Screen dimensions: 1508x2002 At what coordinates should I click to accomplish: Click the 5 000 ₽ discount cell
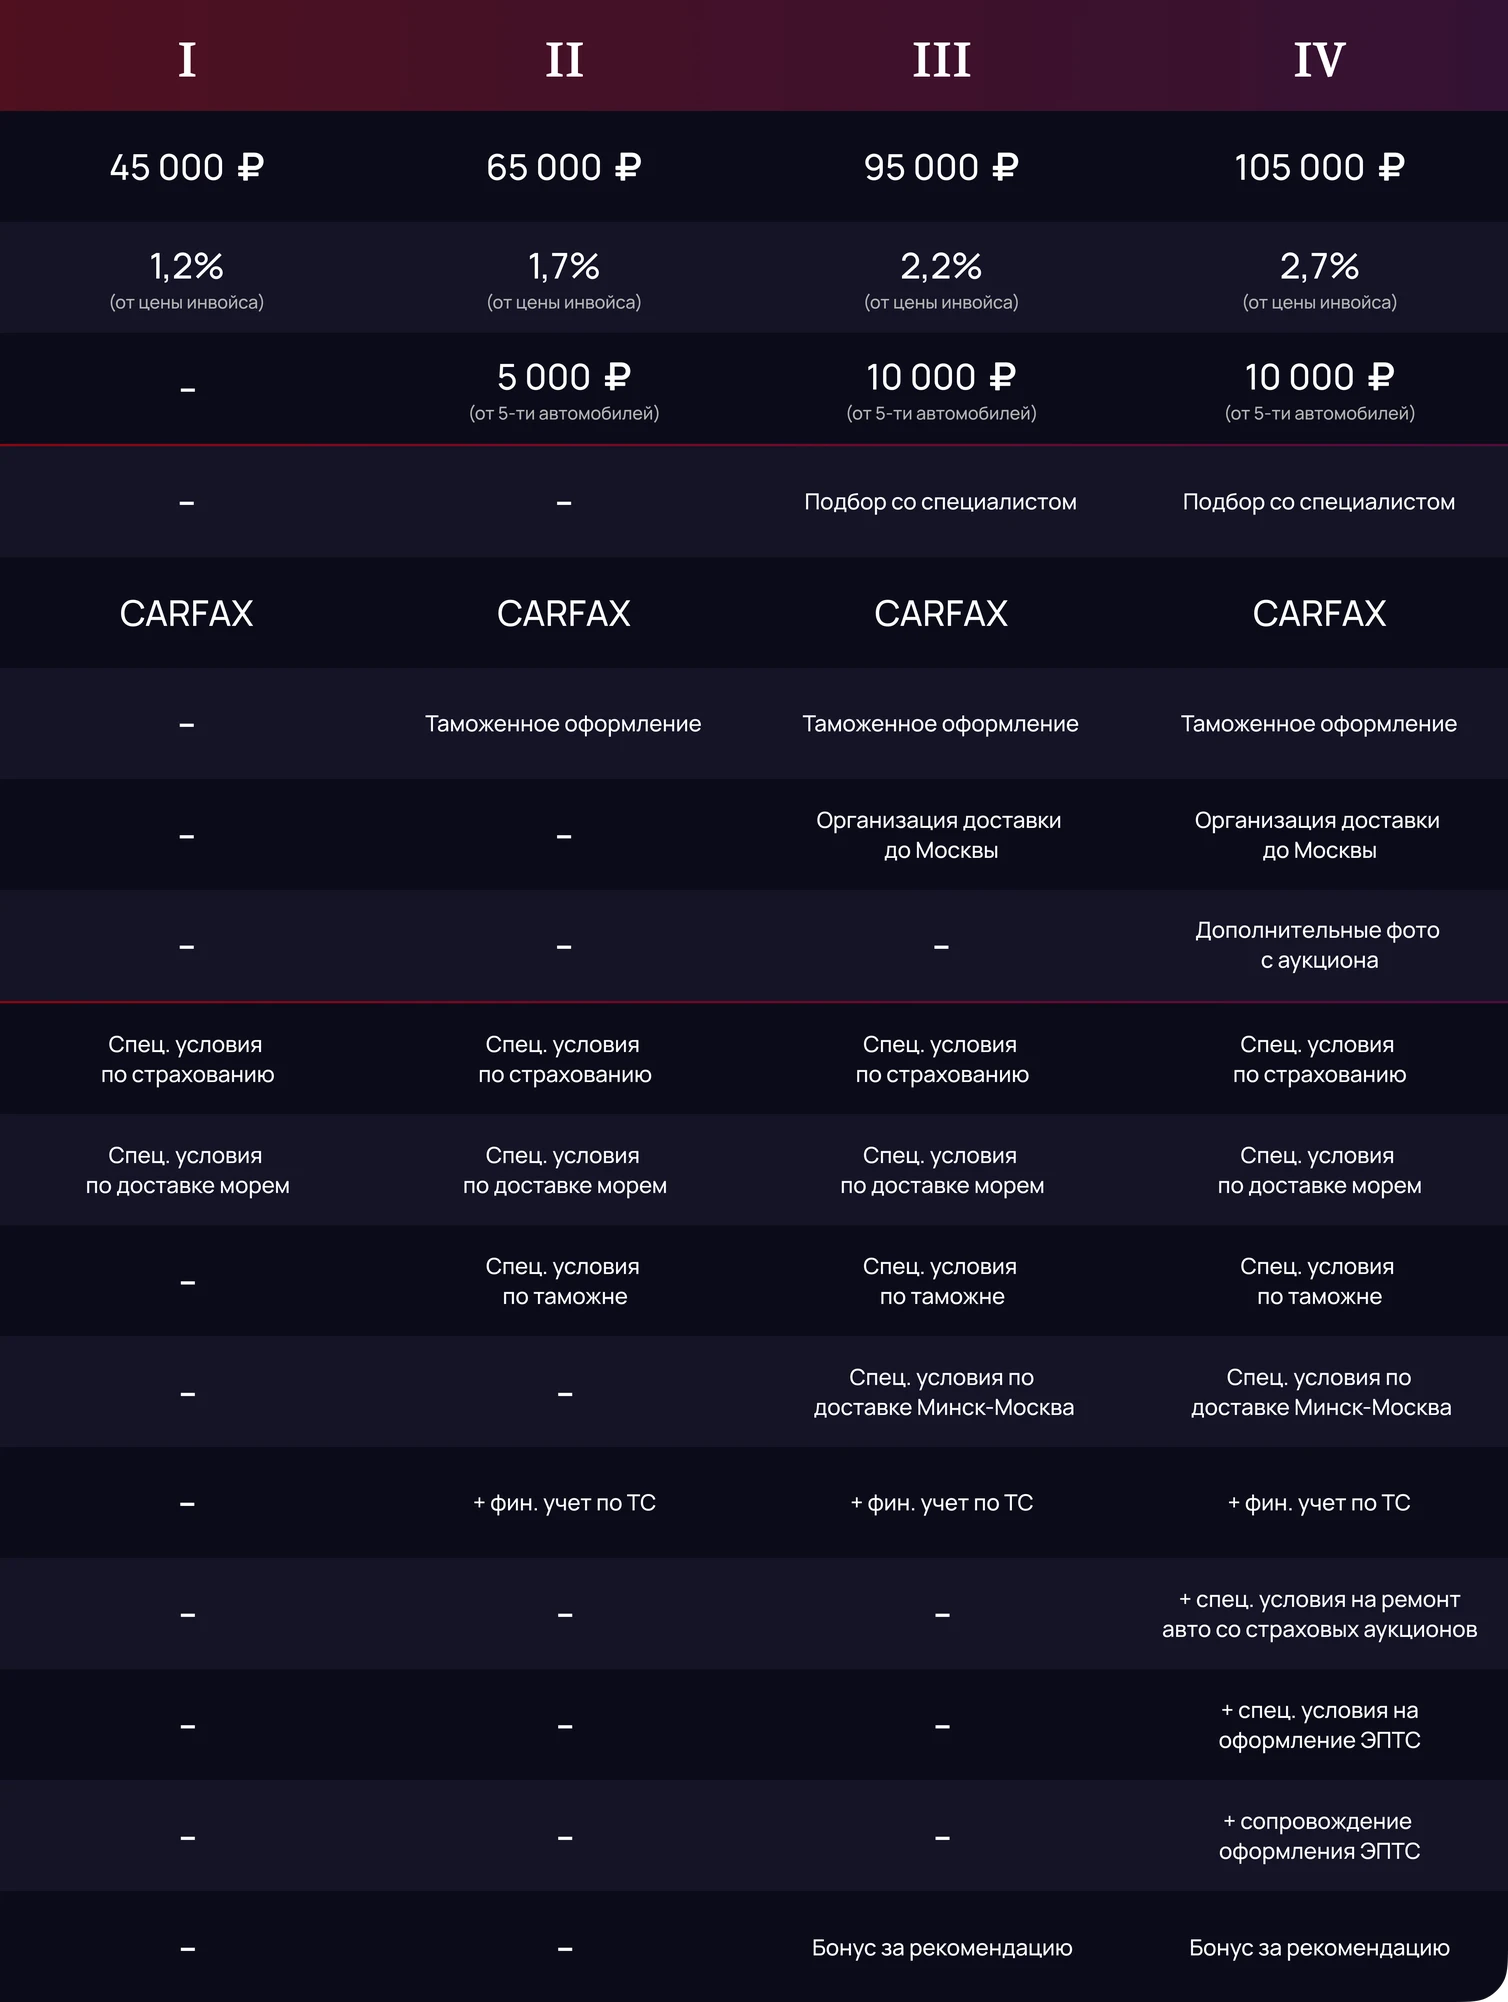[564, 390]
